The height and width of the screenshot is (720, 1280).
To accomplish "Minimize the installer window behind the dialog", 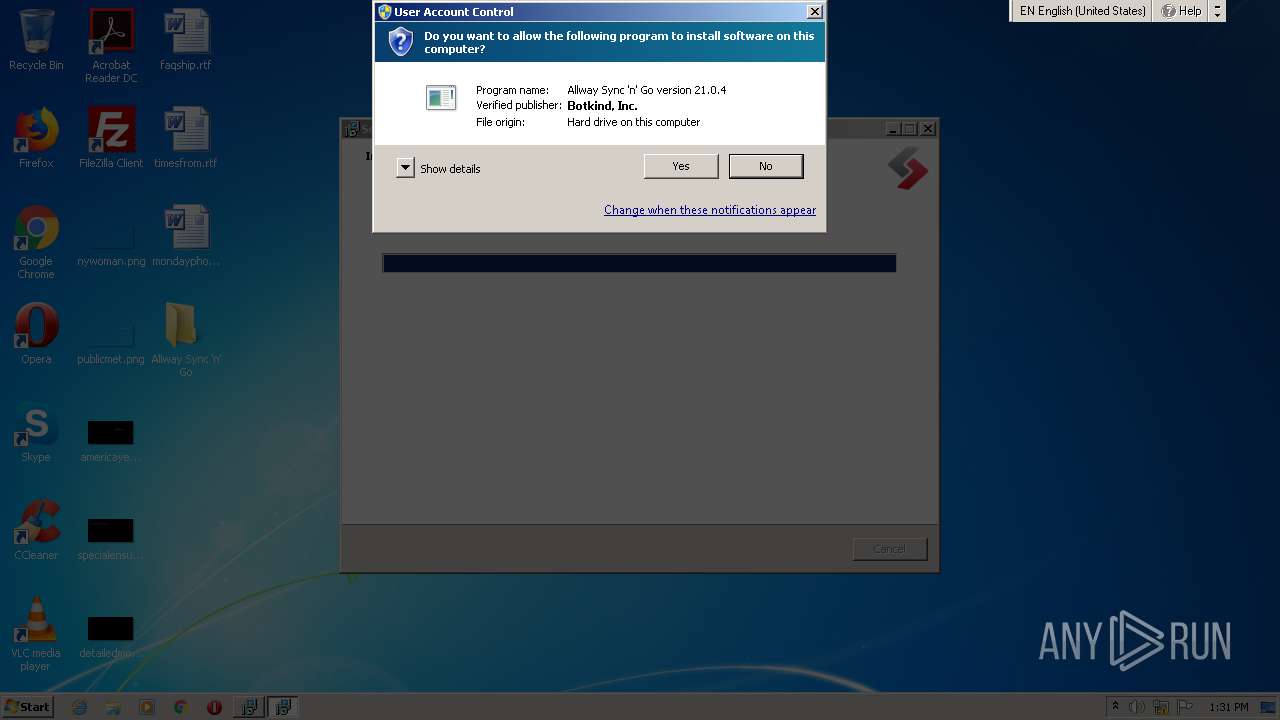I will coord(892,129).
